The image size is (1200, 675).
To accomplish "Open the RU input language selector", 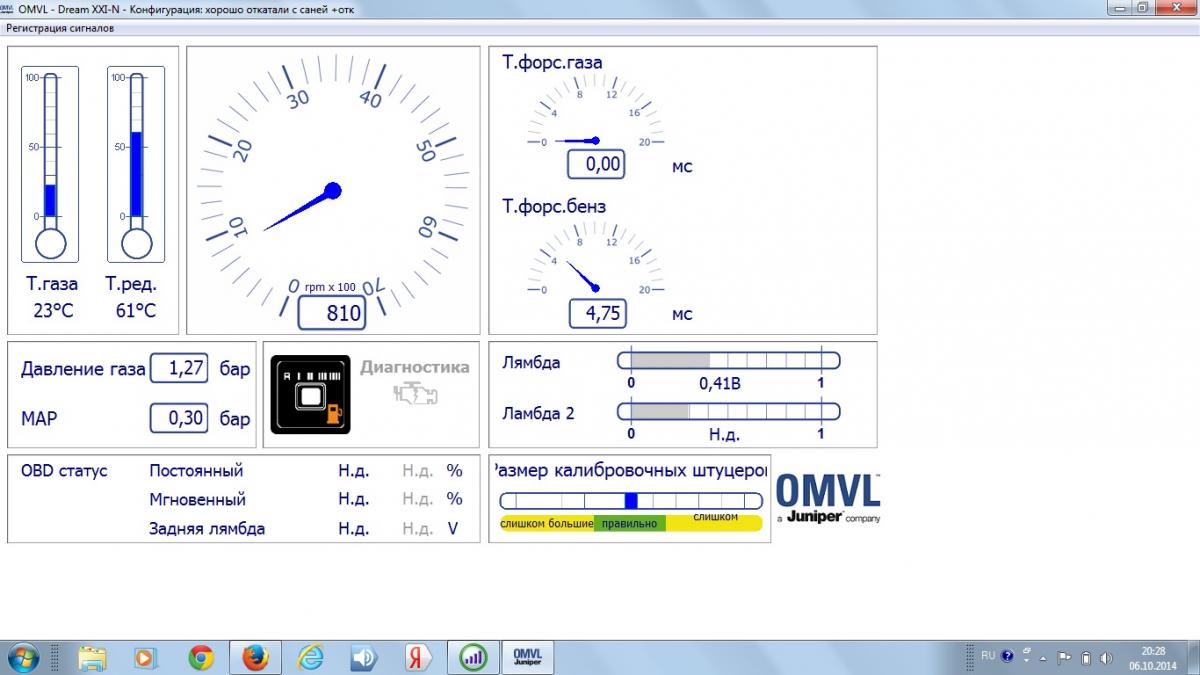I will (987, 656).
